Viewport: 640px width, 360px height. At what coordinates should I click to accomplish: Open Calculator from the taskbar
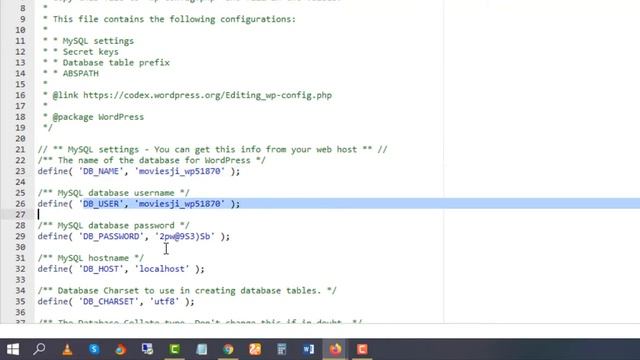282,349
